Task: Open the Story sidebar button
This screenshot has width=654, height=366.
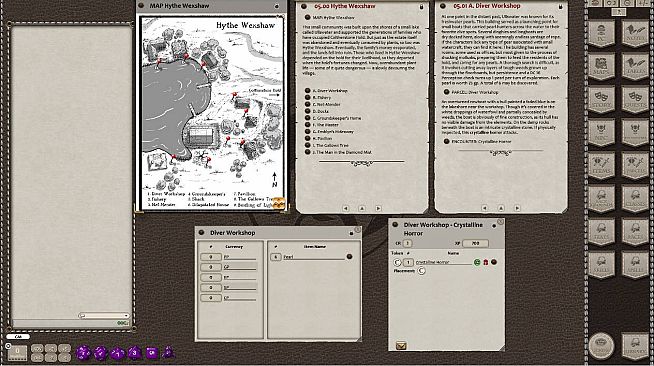Action: [601, 100]
